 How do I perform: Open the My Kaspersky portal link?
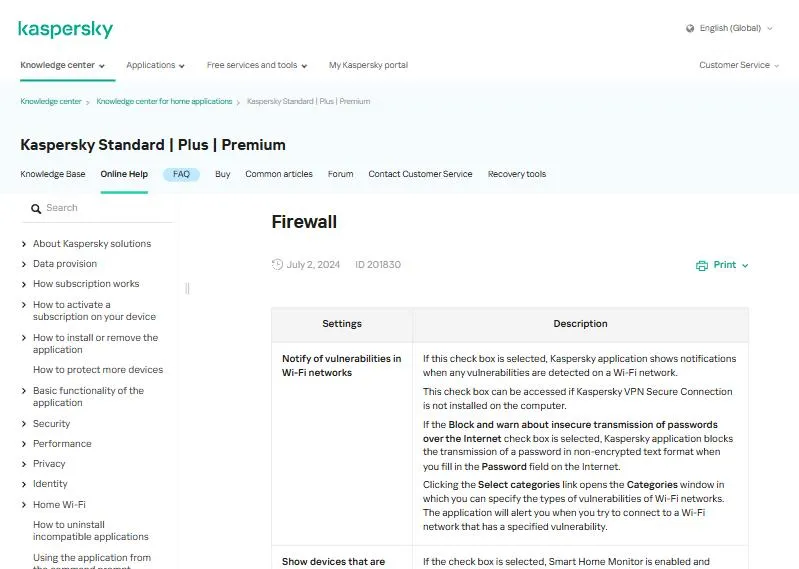coord(368,65)
